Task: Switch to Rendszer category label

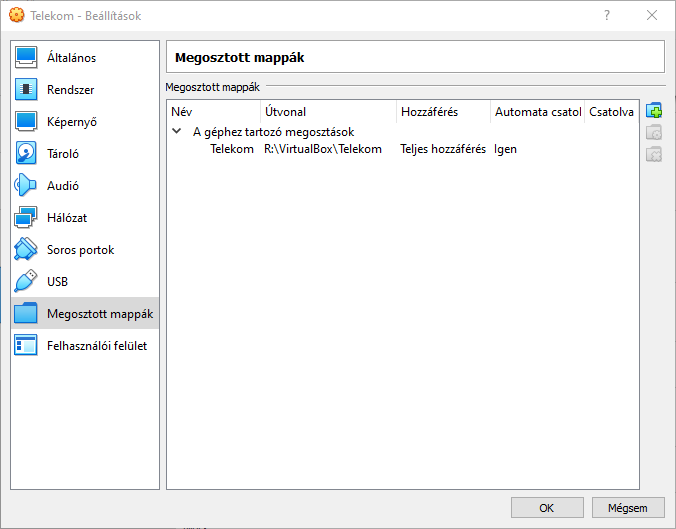Action: pyautogui.click(x=71, y=90)
